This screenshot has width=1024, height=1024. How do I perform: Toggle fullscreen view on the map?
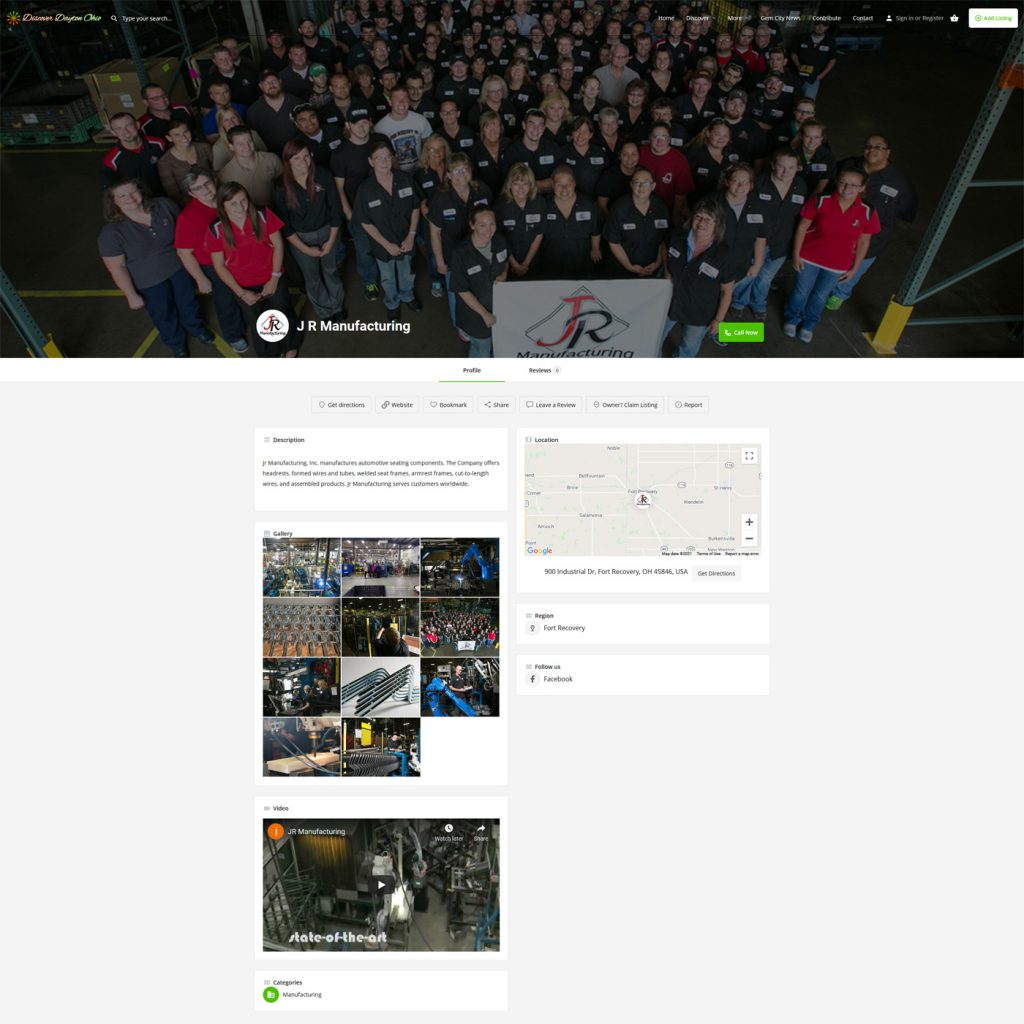(749, 456)
